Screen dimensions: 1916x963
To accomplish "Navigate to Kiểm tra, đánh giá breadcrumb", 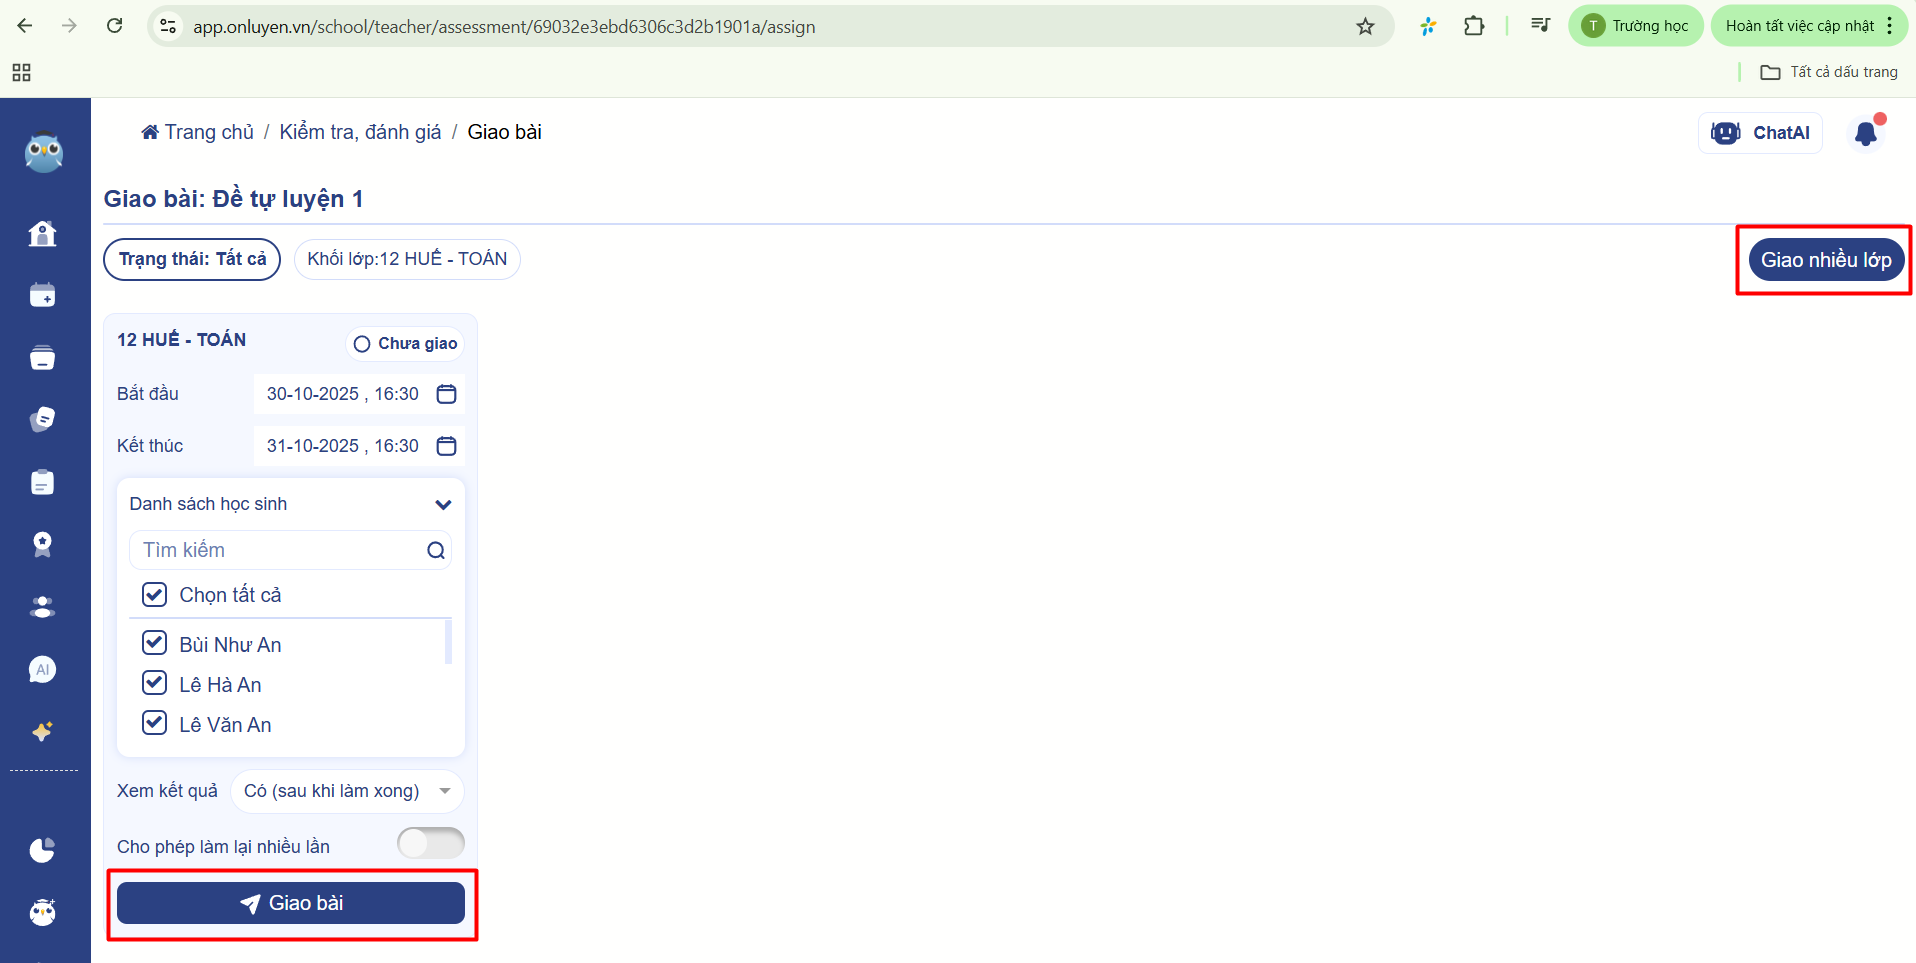I will 360,132.
